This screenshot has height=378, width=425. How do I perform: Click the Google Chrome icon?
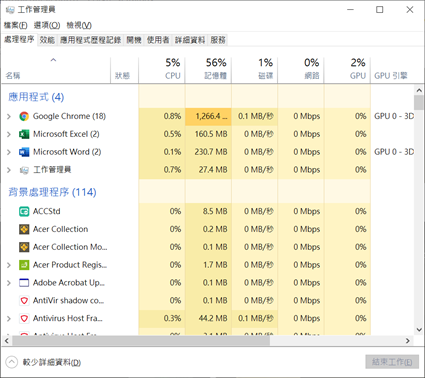(24, 116)
